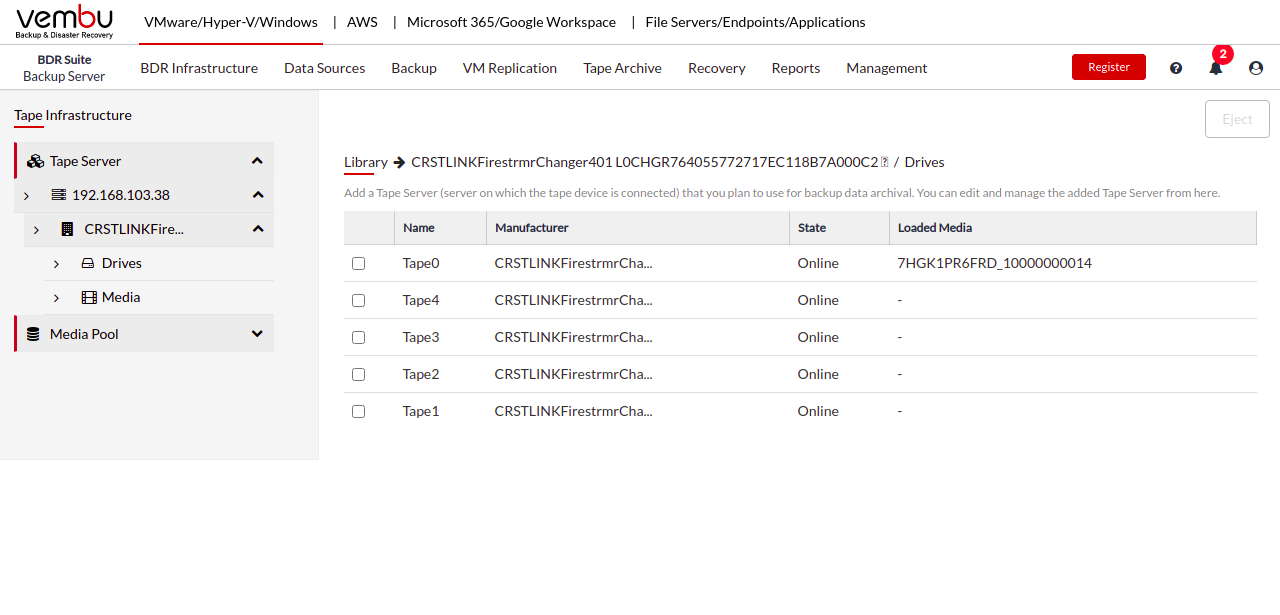Switch to the AWS tab
1280x615 pixels.
[362, 22]
